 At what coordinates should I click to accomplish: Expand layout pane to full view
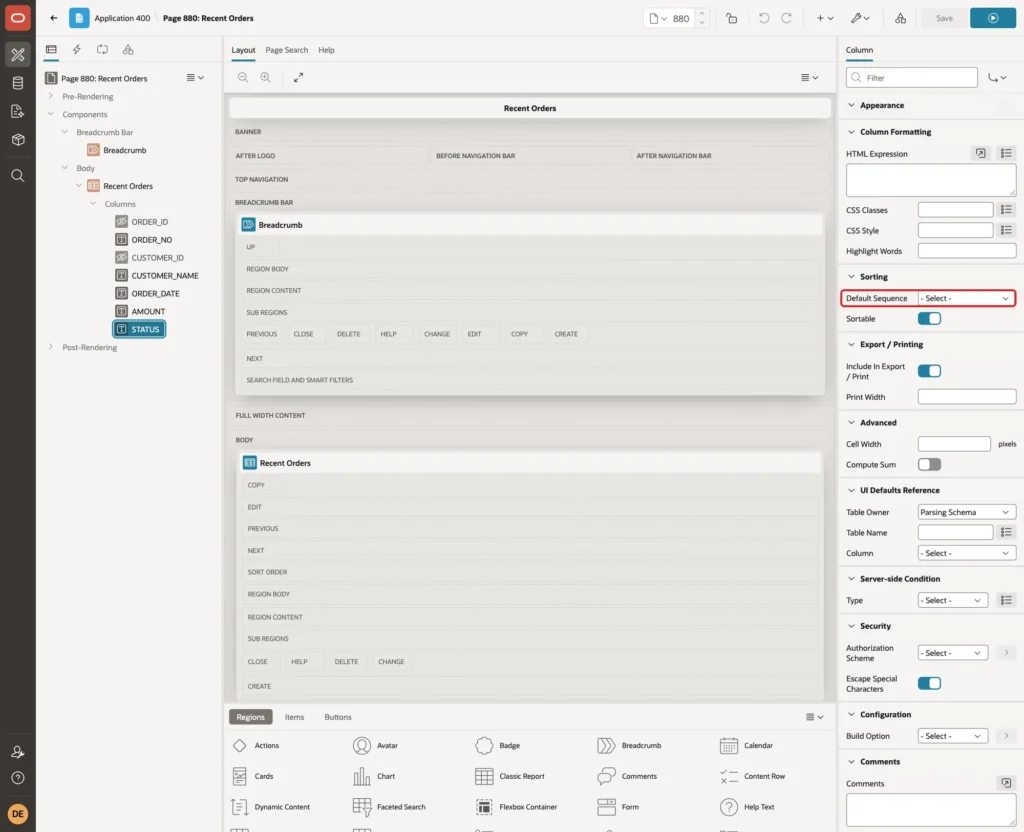coord(298,77)
